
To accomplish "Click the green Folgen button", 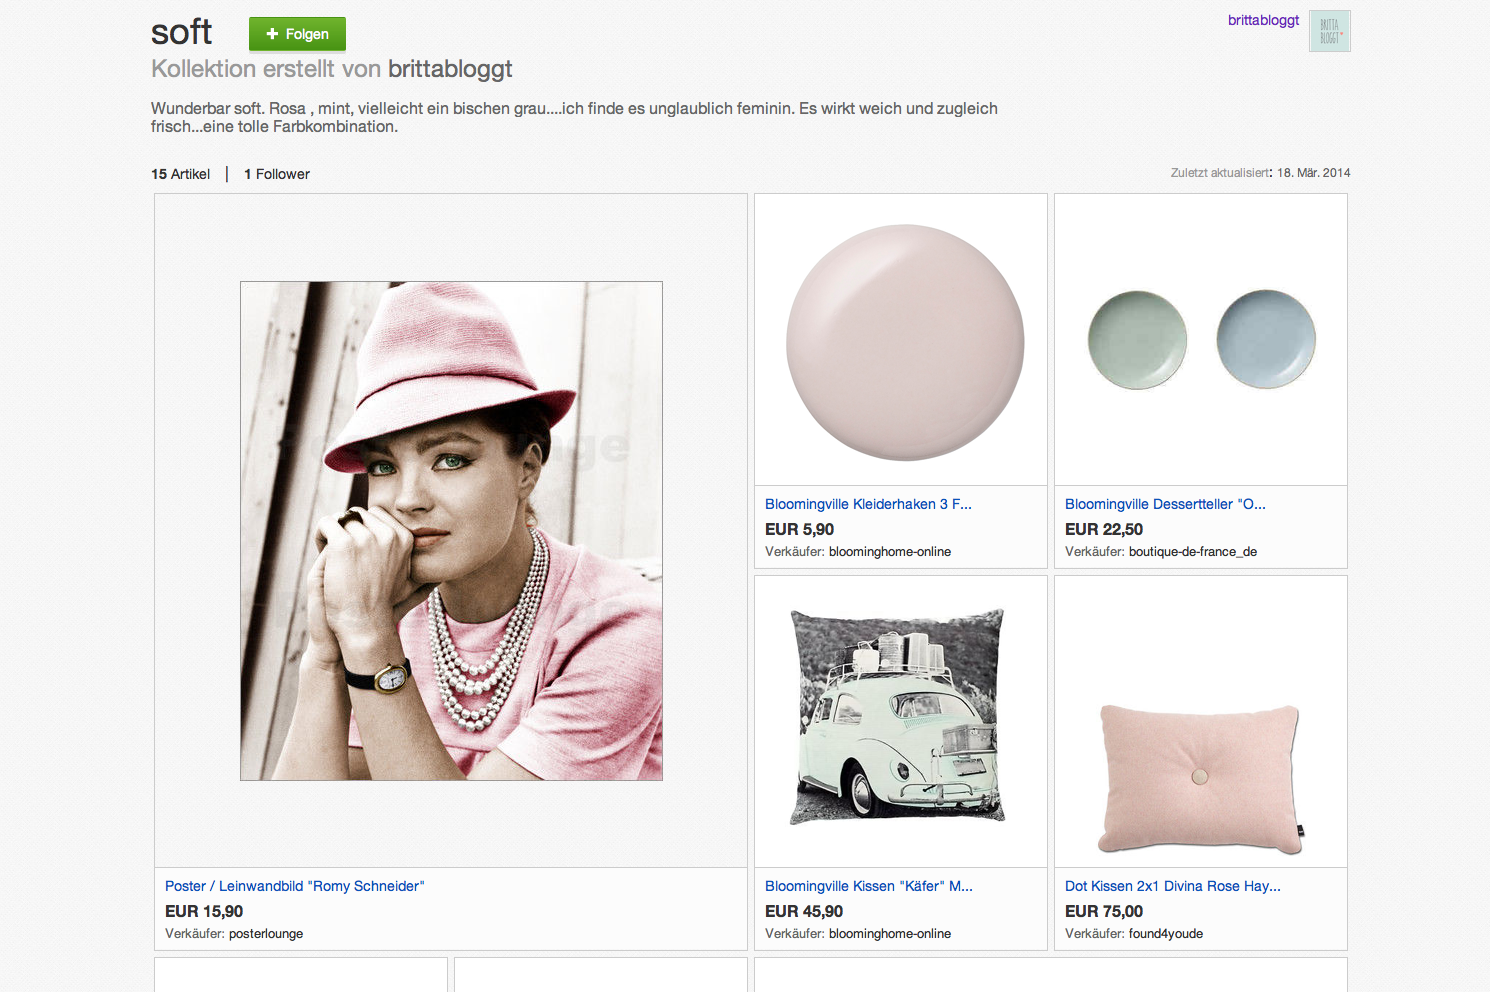I will click(297, 34).
